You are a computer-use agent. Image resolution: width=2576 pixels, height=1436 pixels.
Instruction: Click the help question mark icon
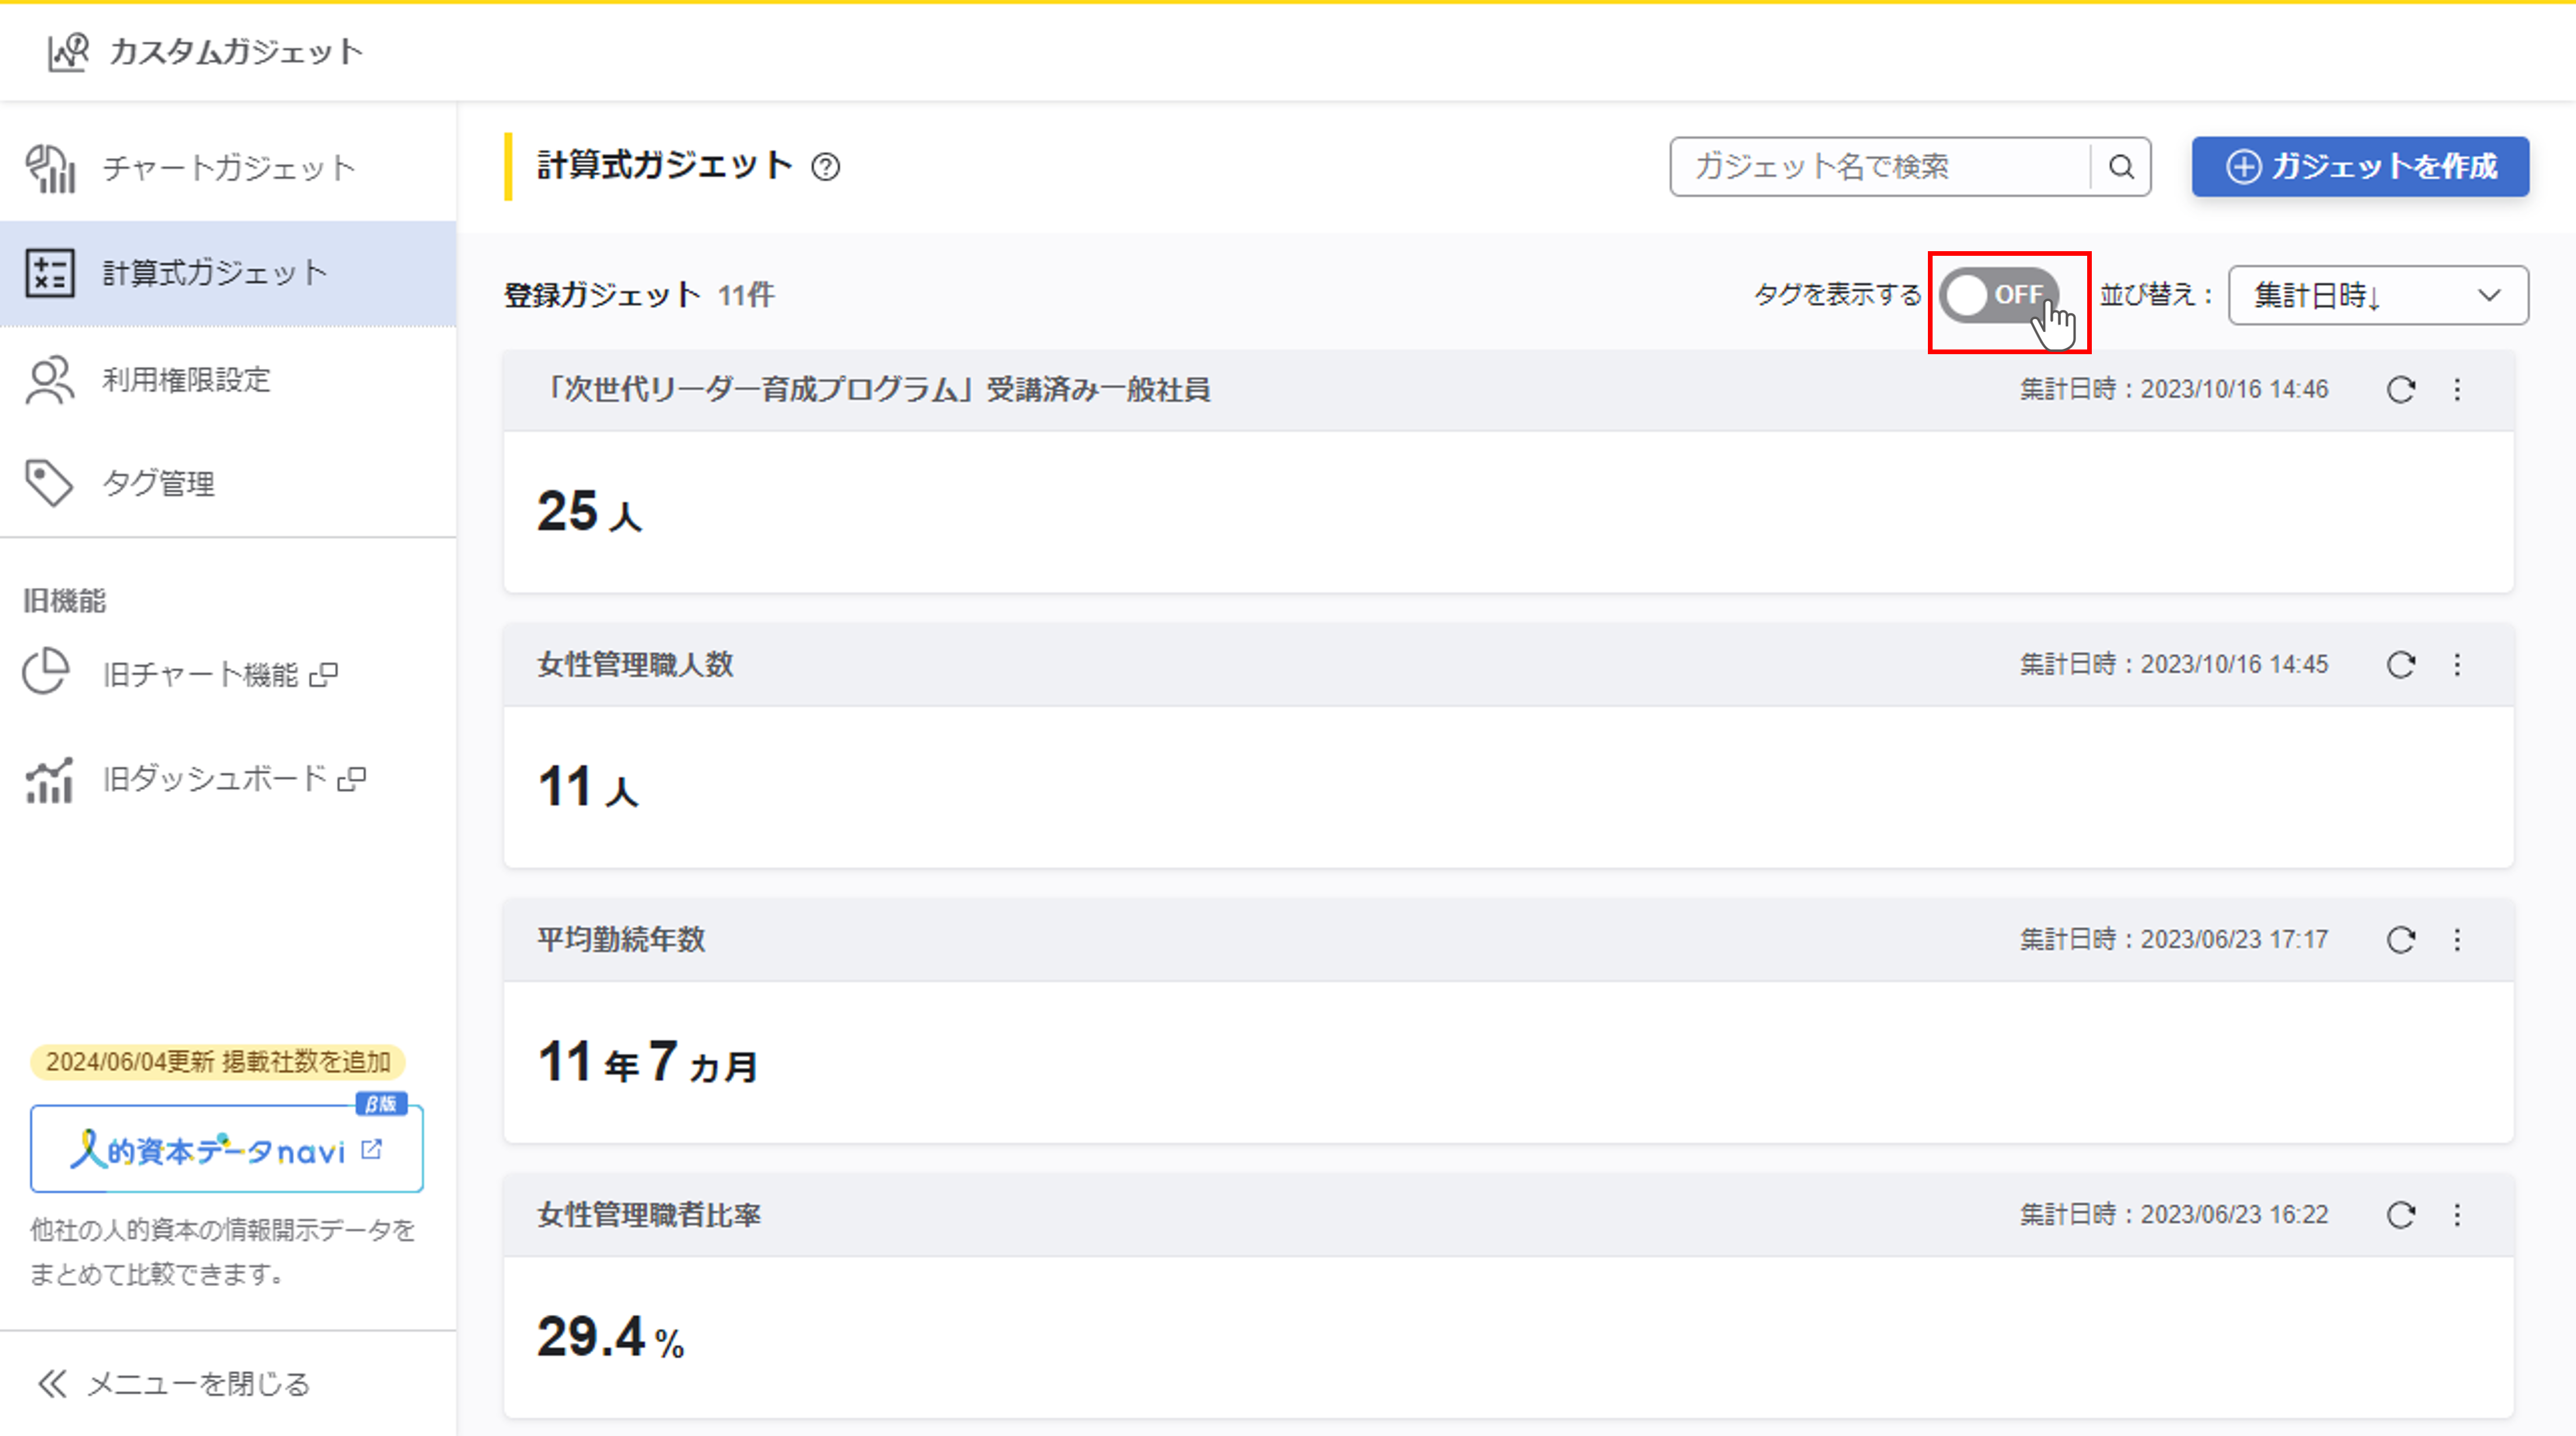click(825, 167)
